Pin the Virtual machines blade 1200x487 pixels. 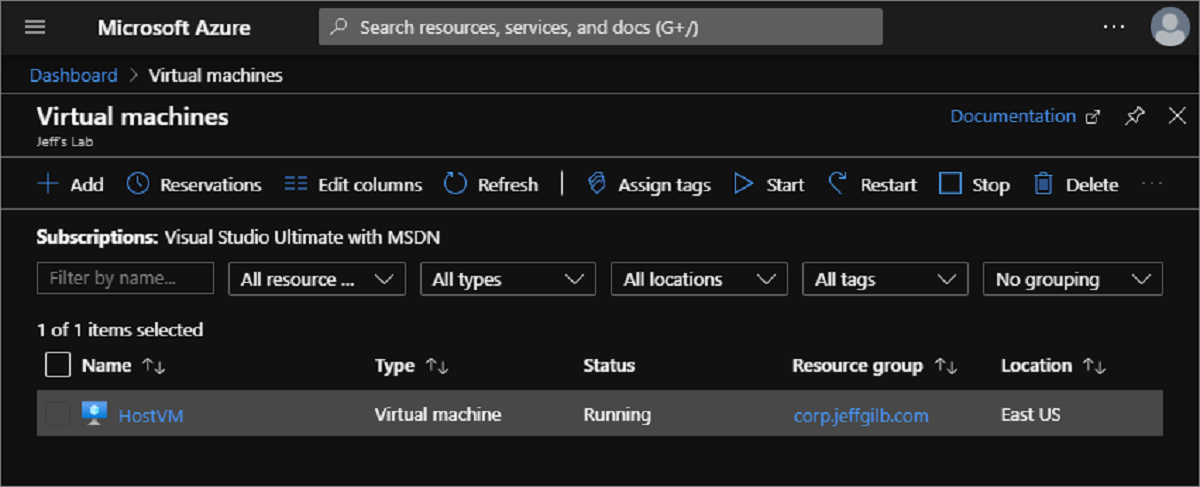coord(1134,116)
